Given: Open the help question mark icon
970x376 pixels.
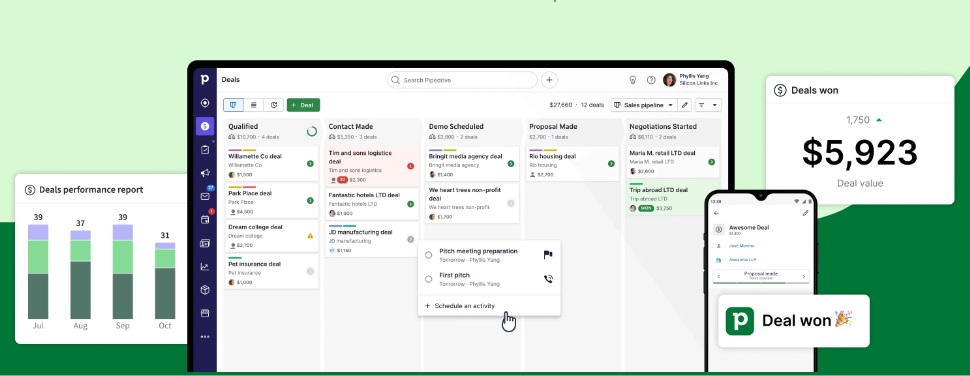Looking at the screenshot, I should 651,80.
